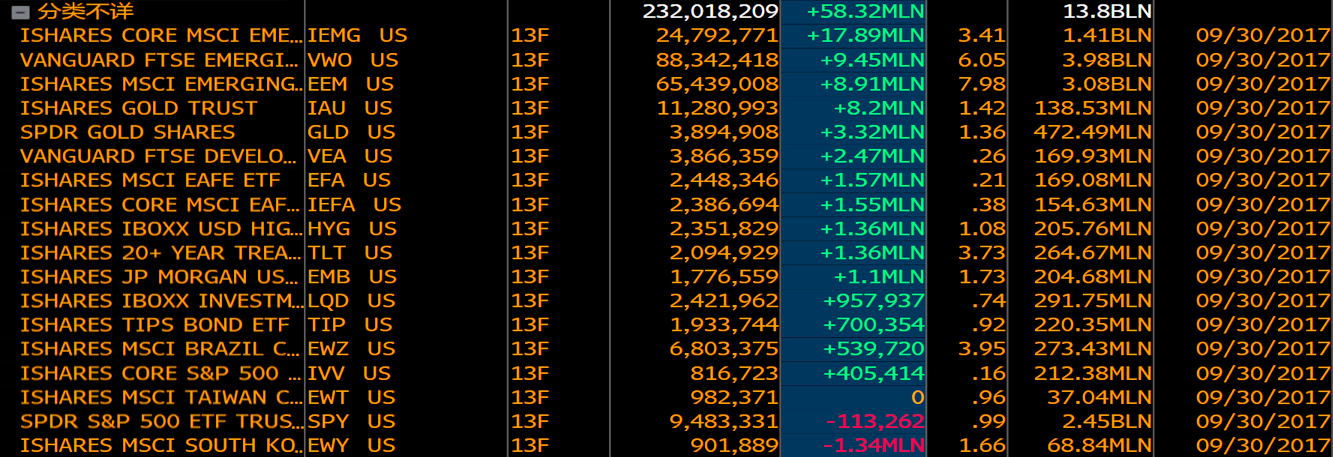
Task: Select ISHARES JP MORGAN US... row
Action: 666,276
